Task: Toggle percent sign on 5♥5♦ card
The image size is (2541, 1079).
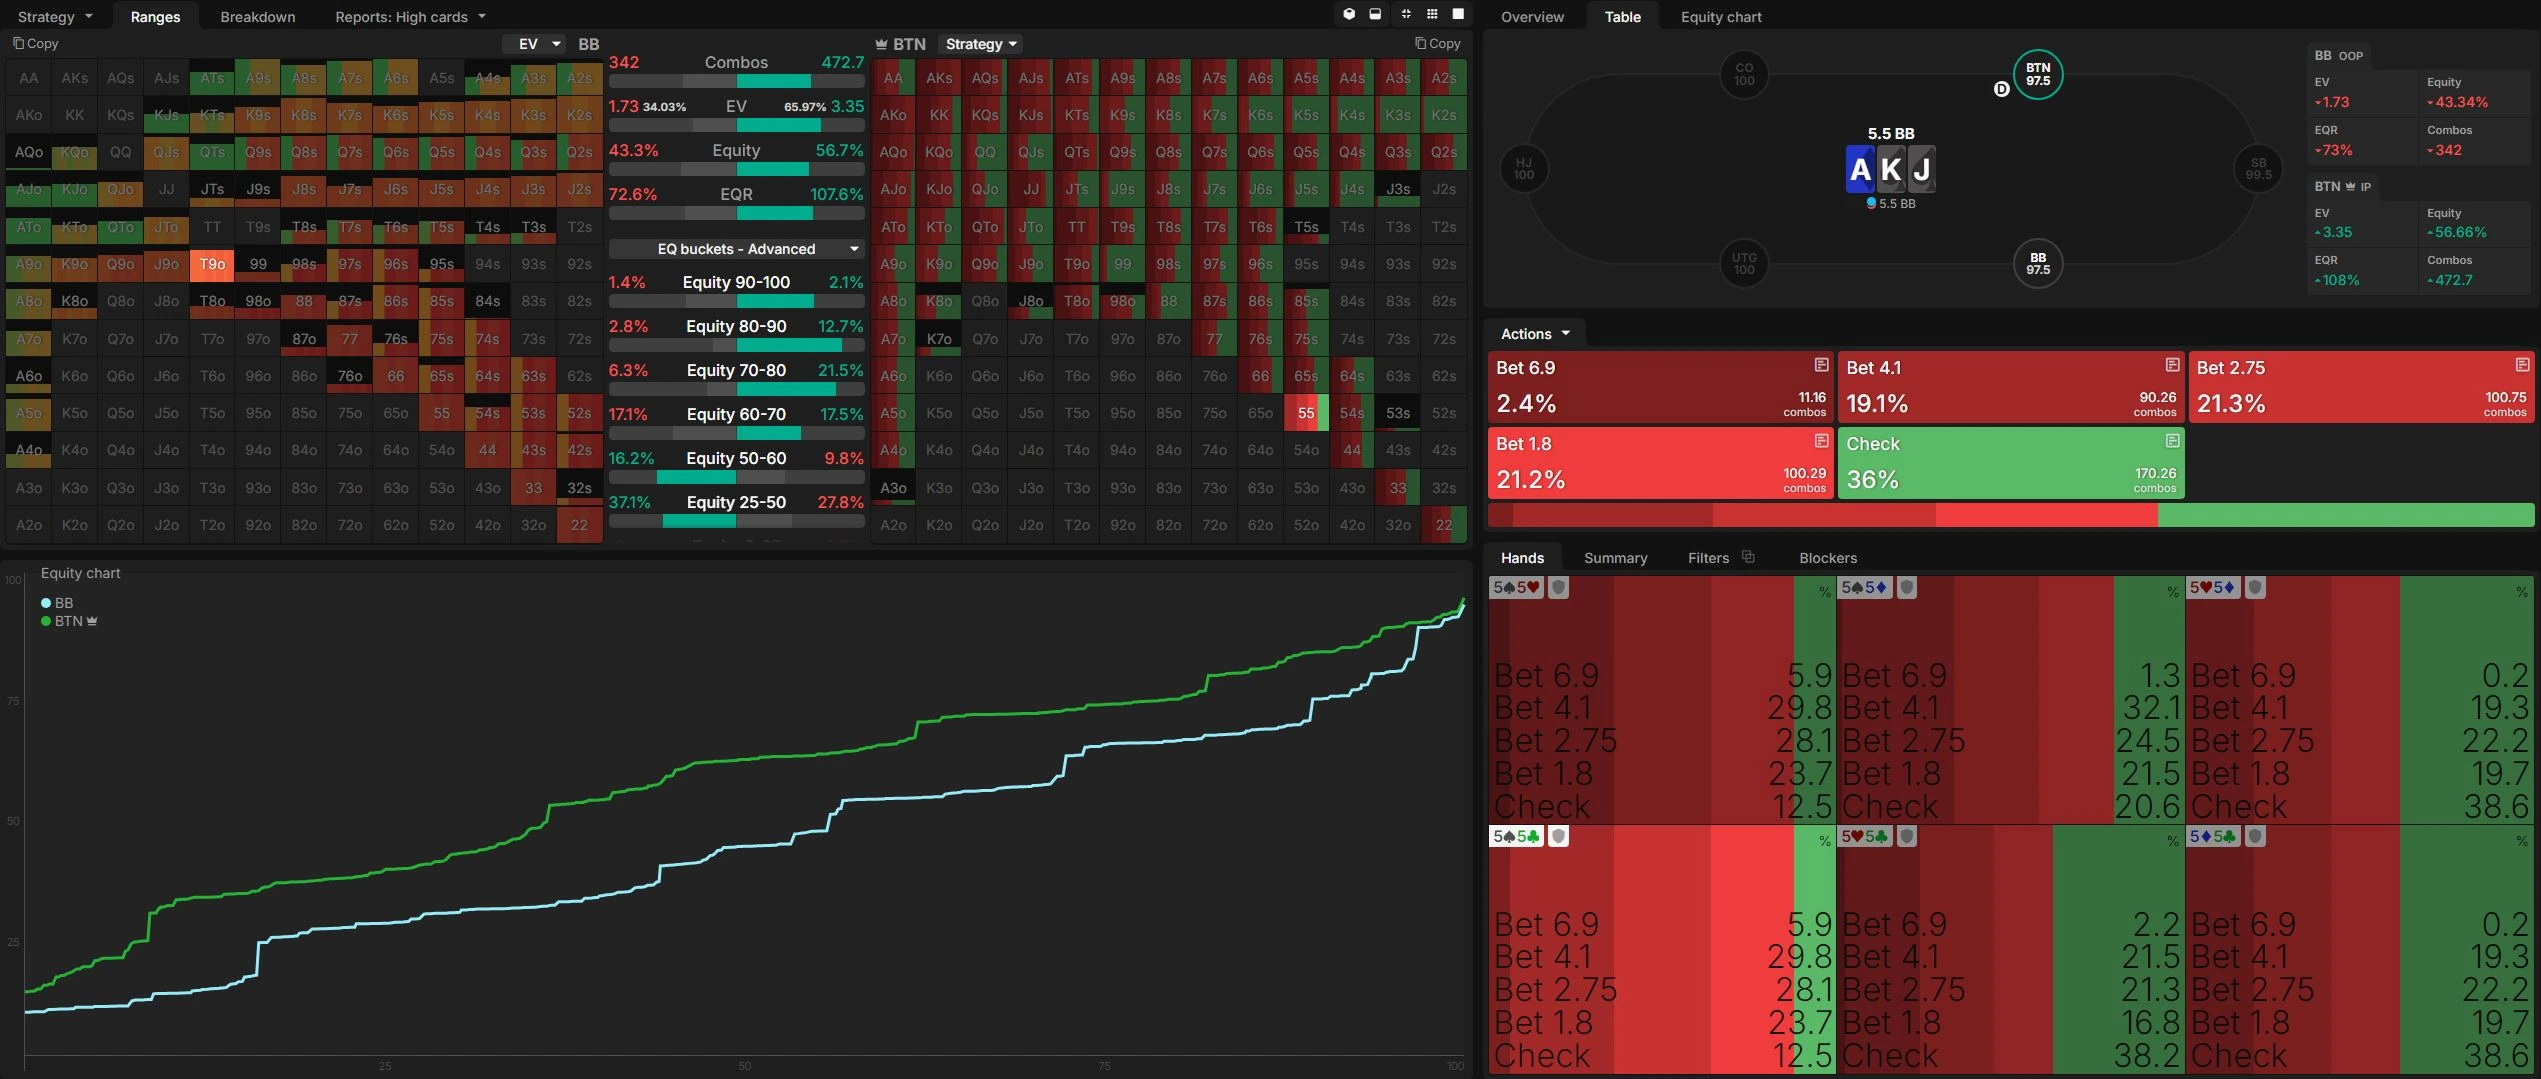Action: pos(2522,592)
